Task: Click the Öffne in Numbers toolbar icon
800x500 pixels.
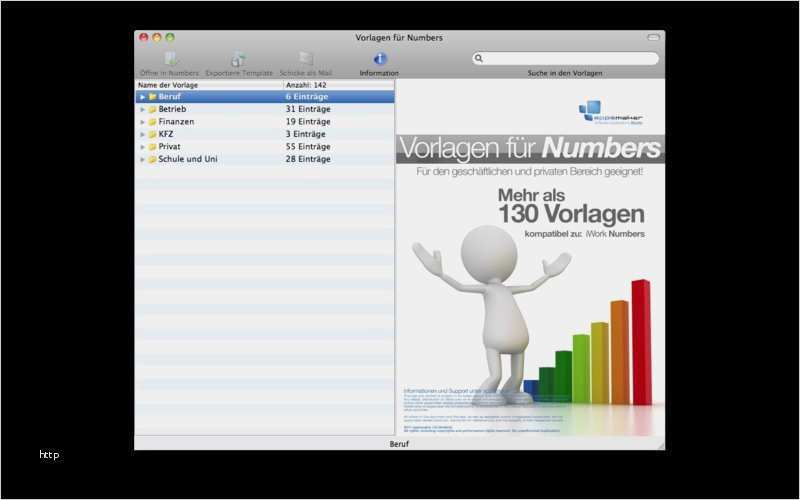Action: [170, 59]
